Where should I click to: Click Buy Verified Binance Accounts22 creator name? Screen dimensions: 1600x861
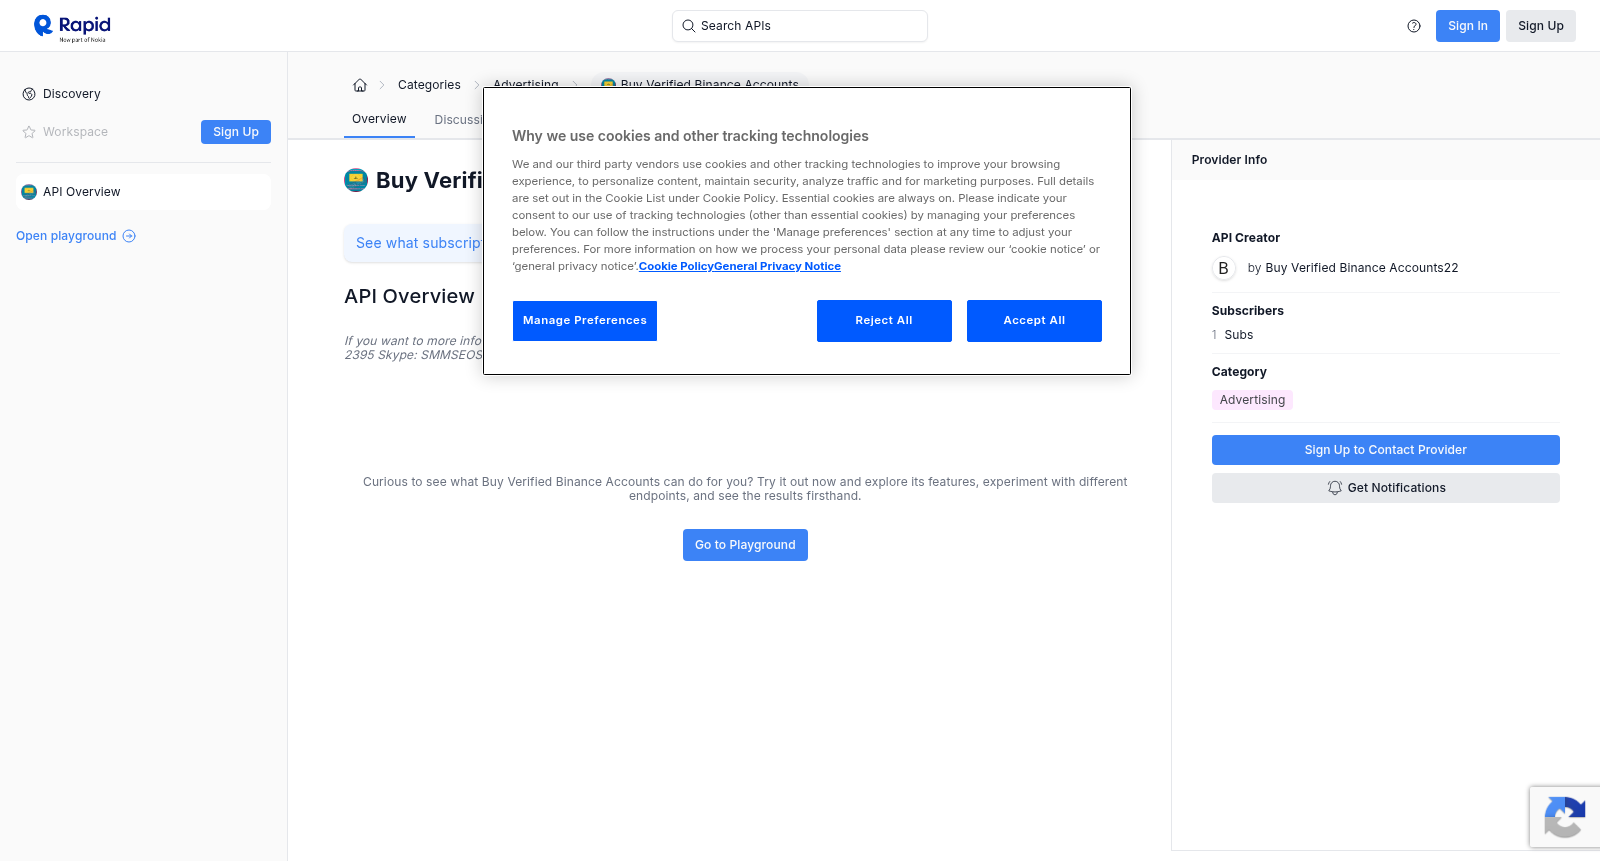pos(1361,268)
